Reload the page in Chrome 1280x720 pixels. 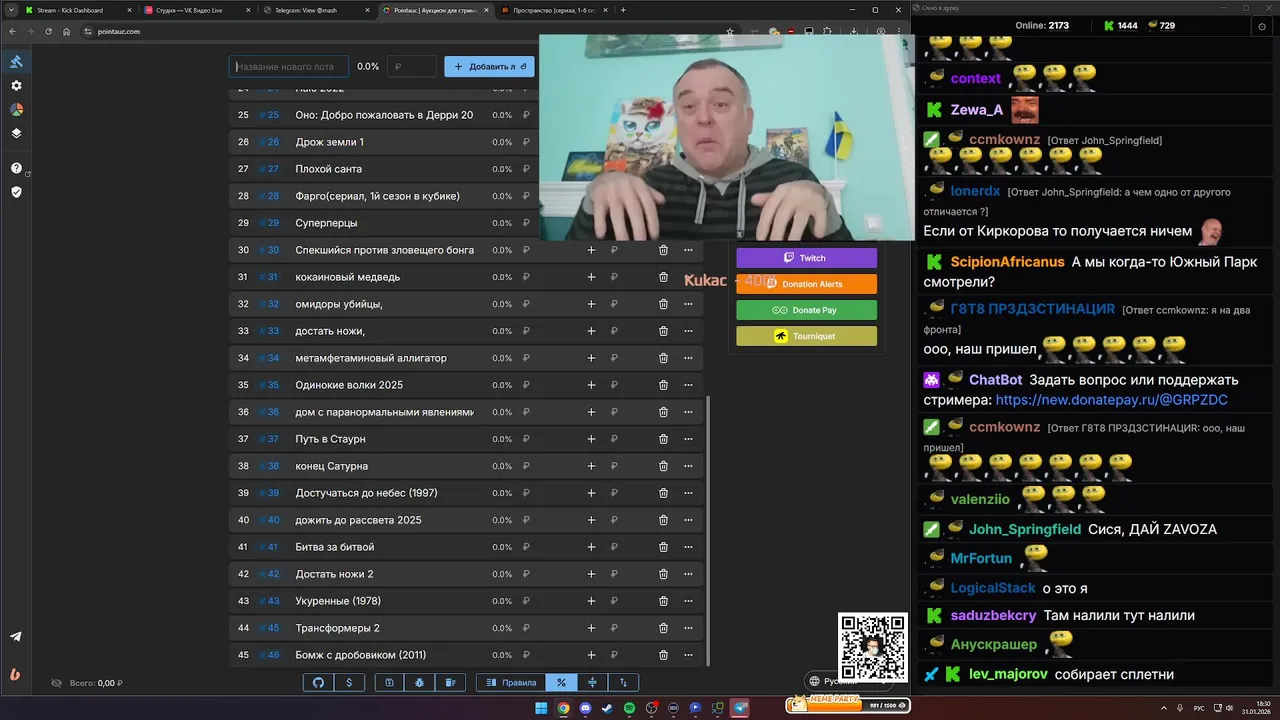pyautogui.click(x=48, y=31)
